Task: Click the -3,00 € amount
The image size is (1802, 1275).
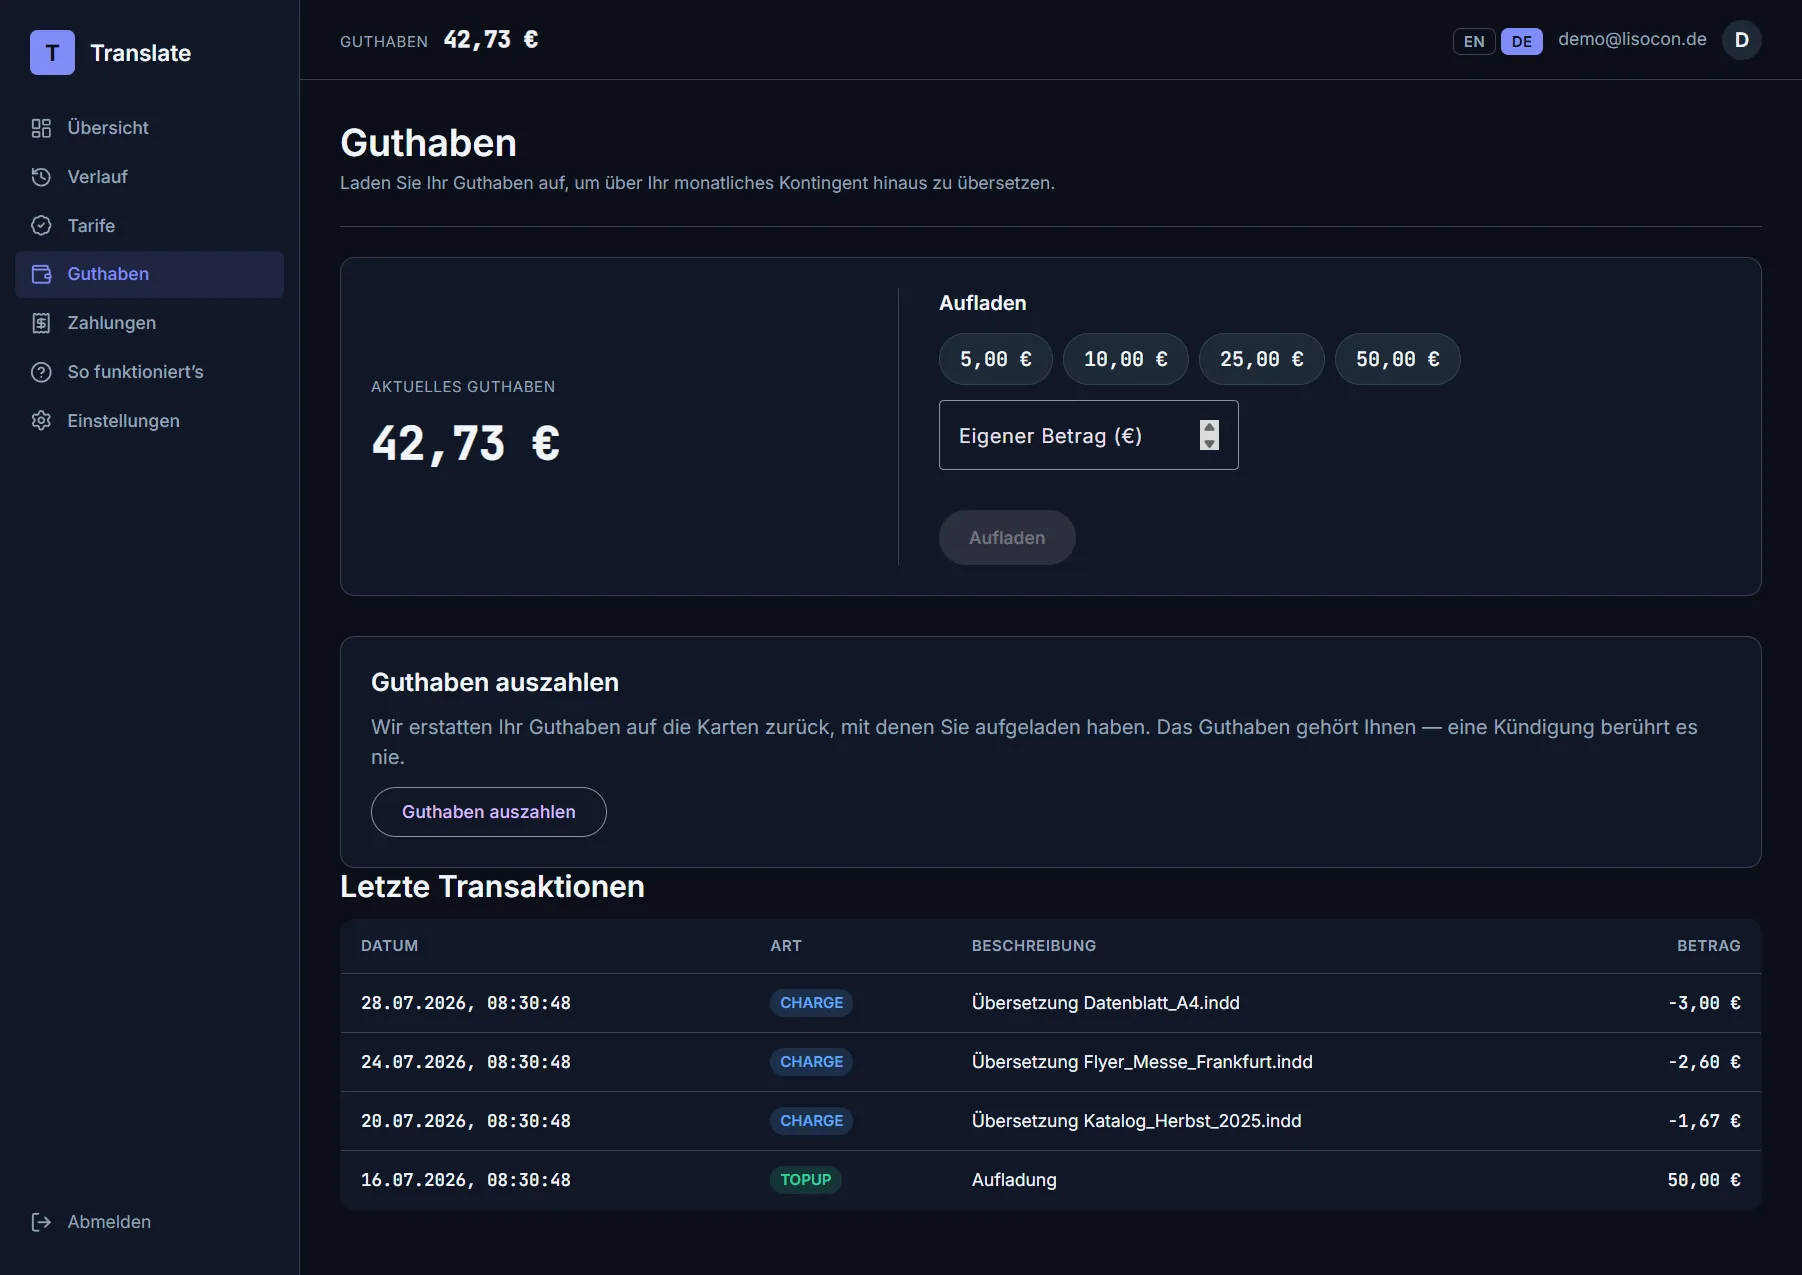Action: click(x=1704, y=1003)
